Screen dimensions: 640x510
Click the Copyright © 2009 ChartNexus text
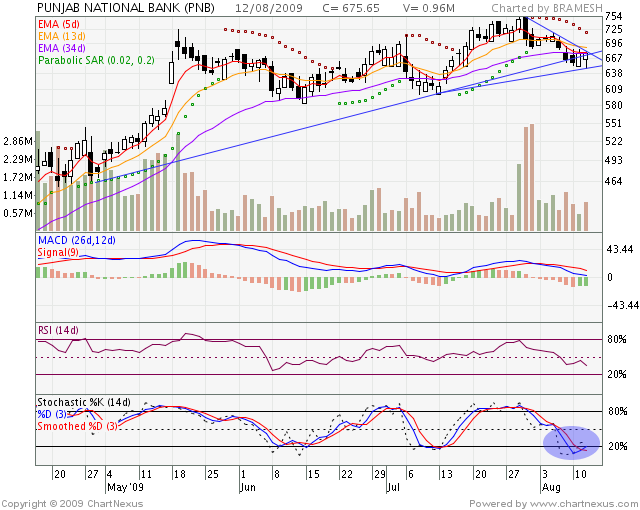[x=72, y=504]
